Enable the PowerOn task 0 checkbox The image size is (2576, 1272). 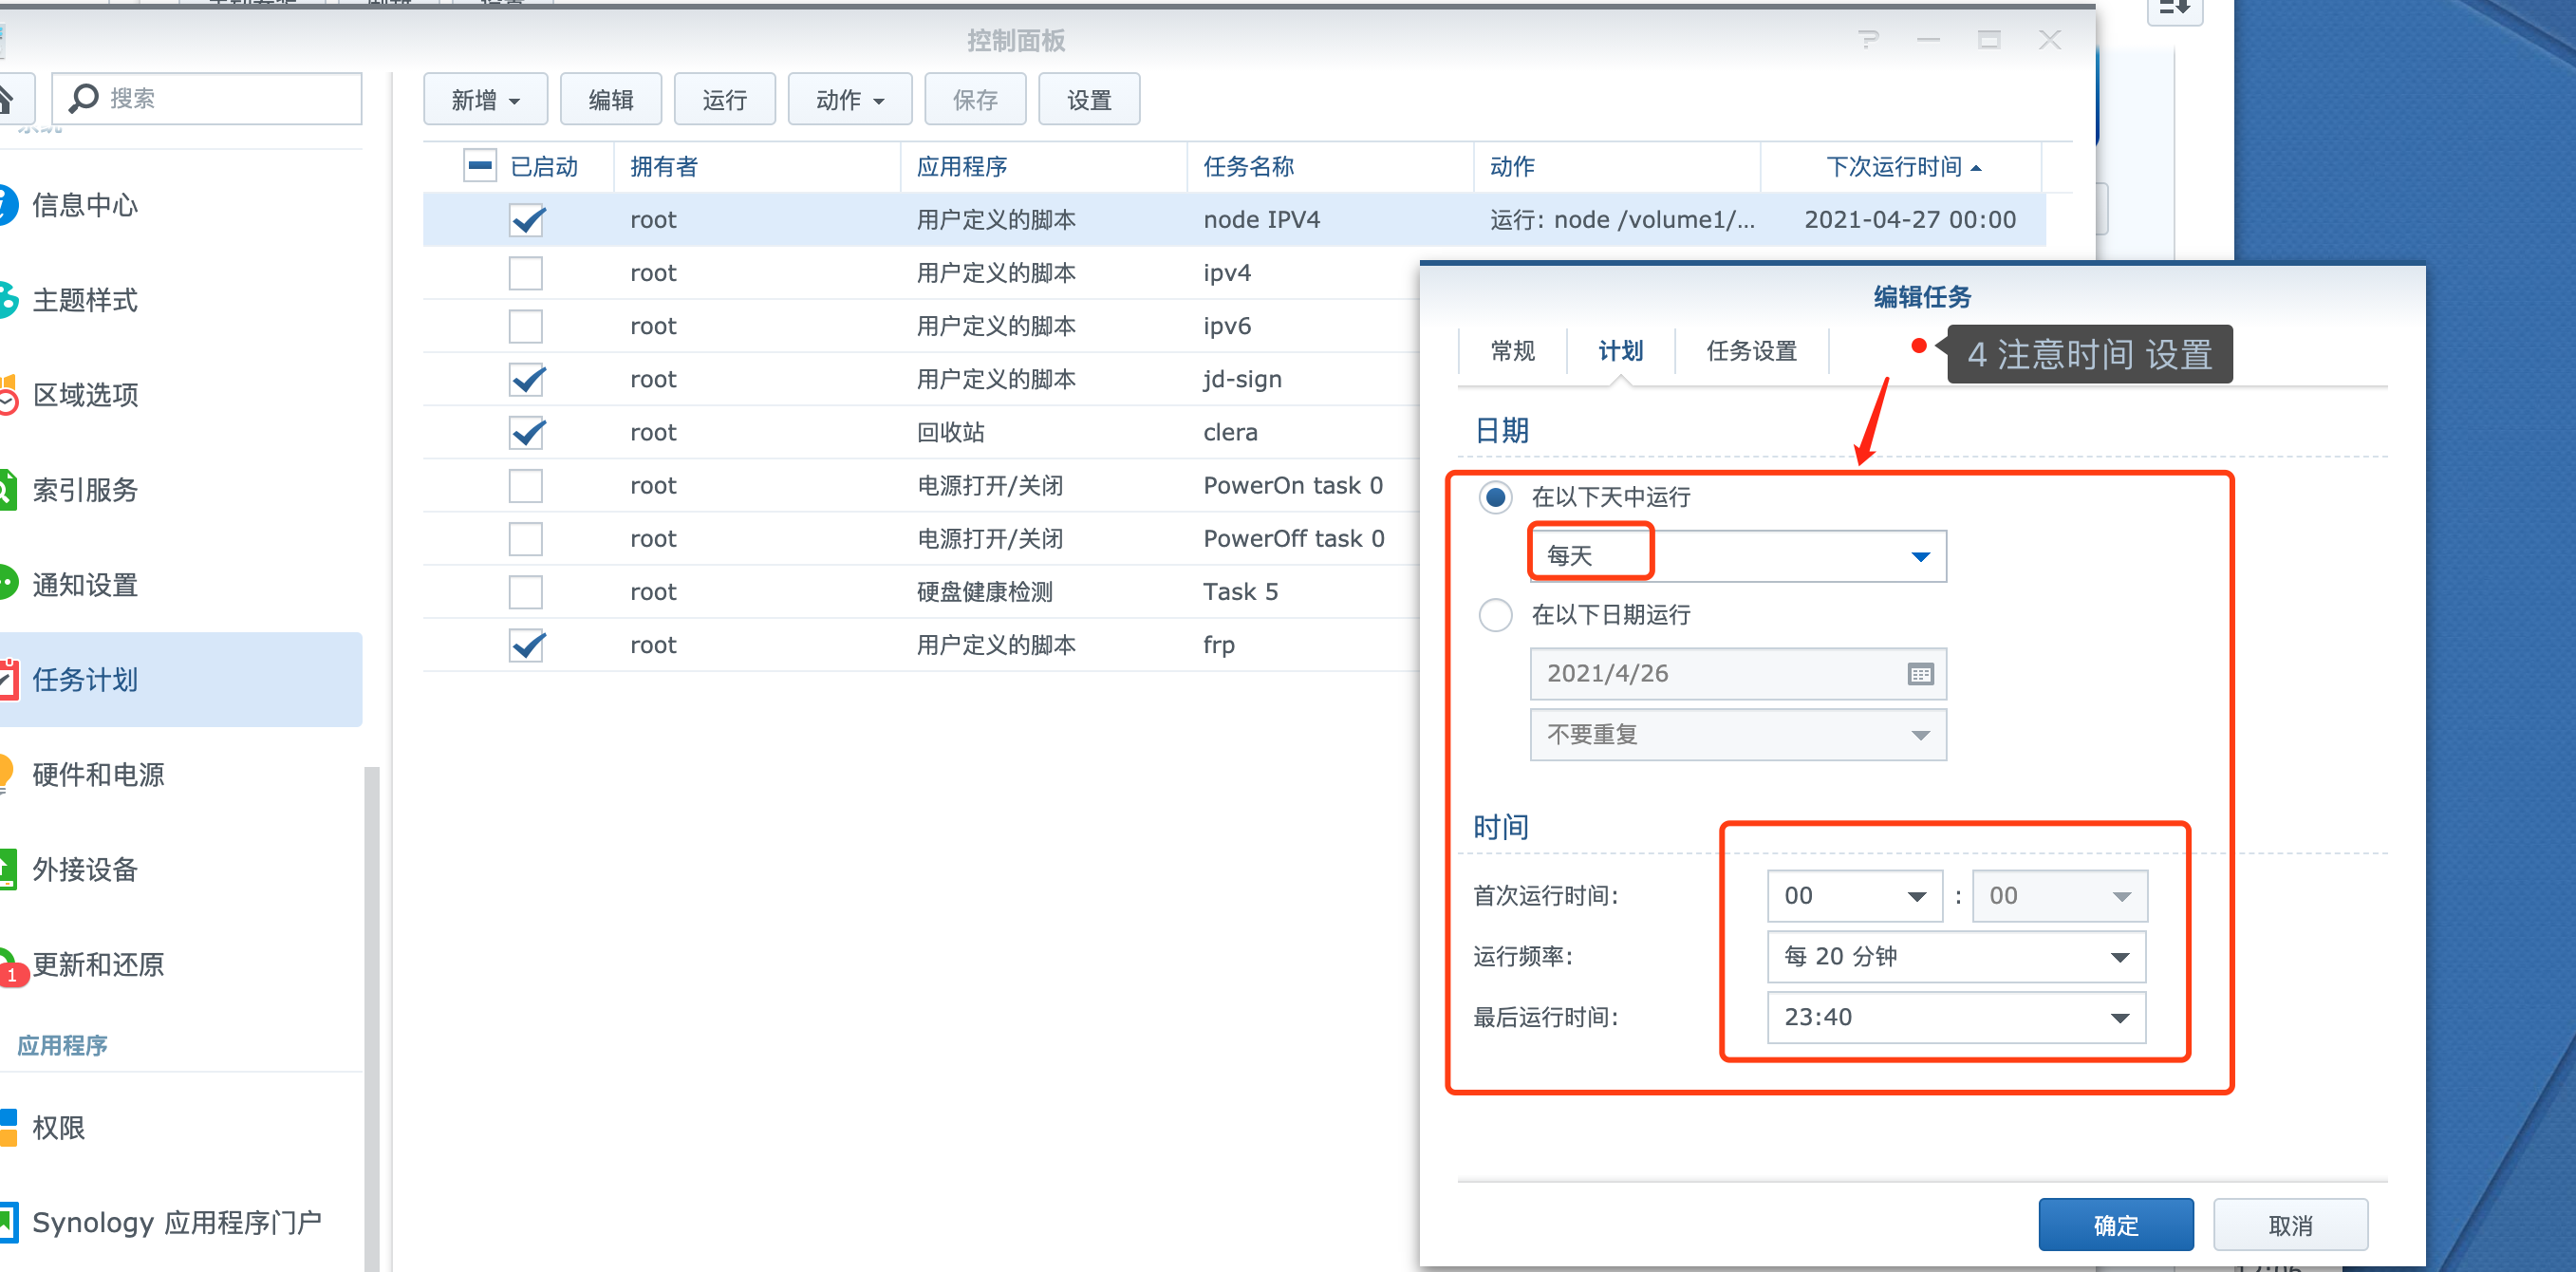(526, 486)
